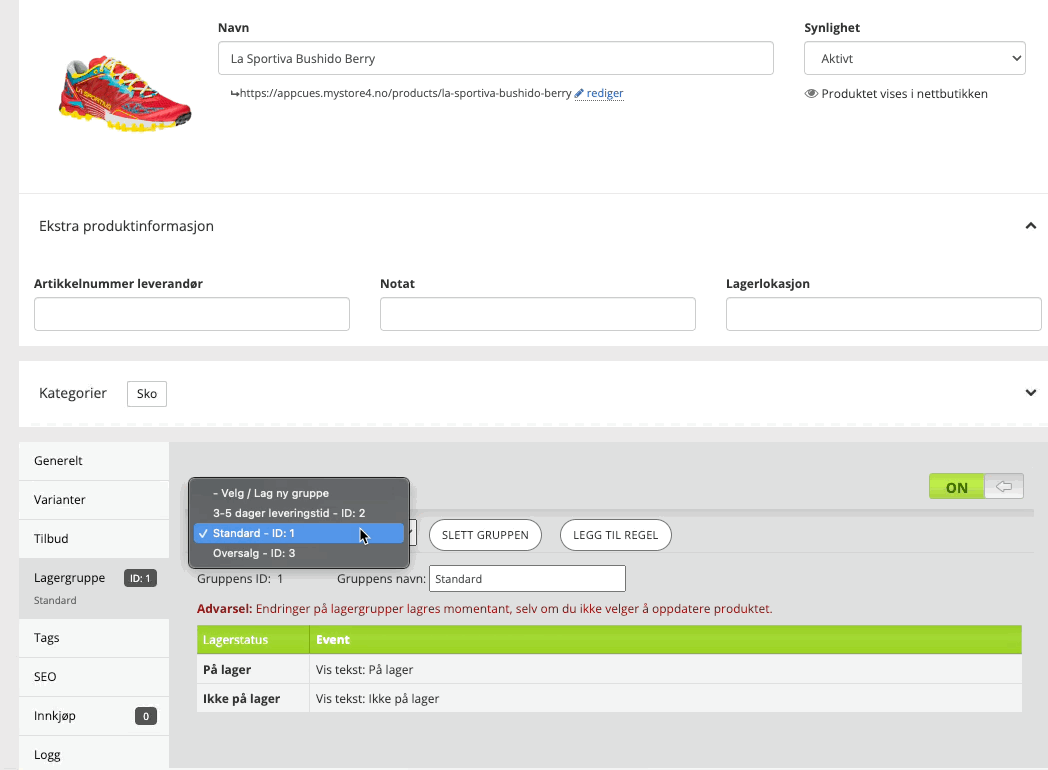
Task: Click the Gruppens navn field
Action: pyautogui.click(x=527, y=579)
